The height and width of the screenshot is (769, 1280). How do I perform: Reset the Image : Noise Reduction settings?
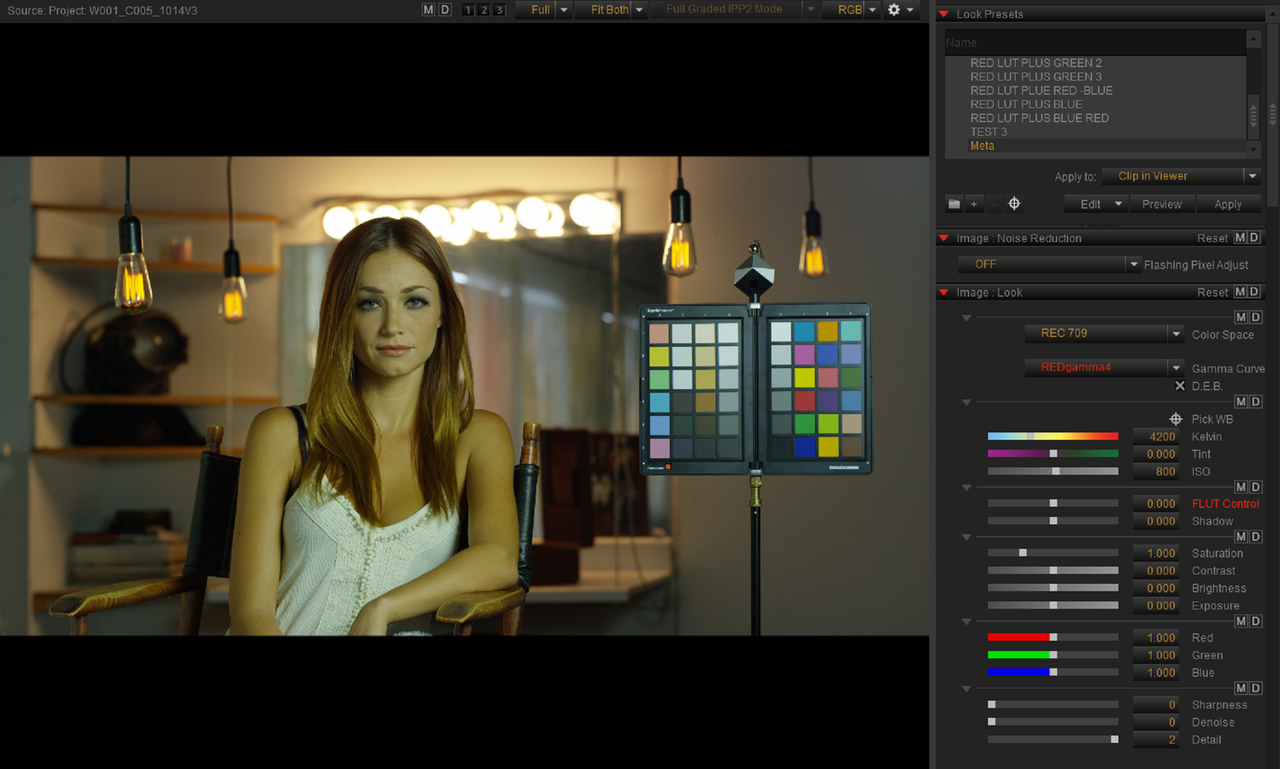point(1212,238)
